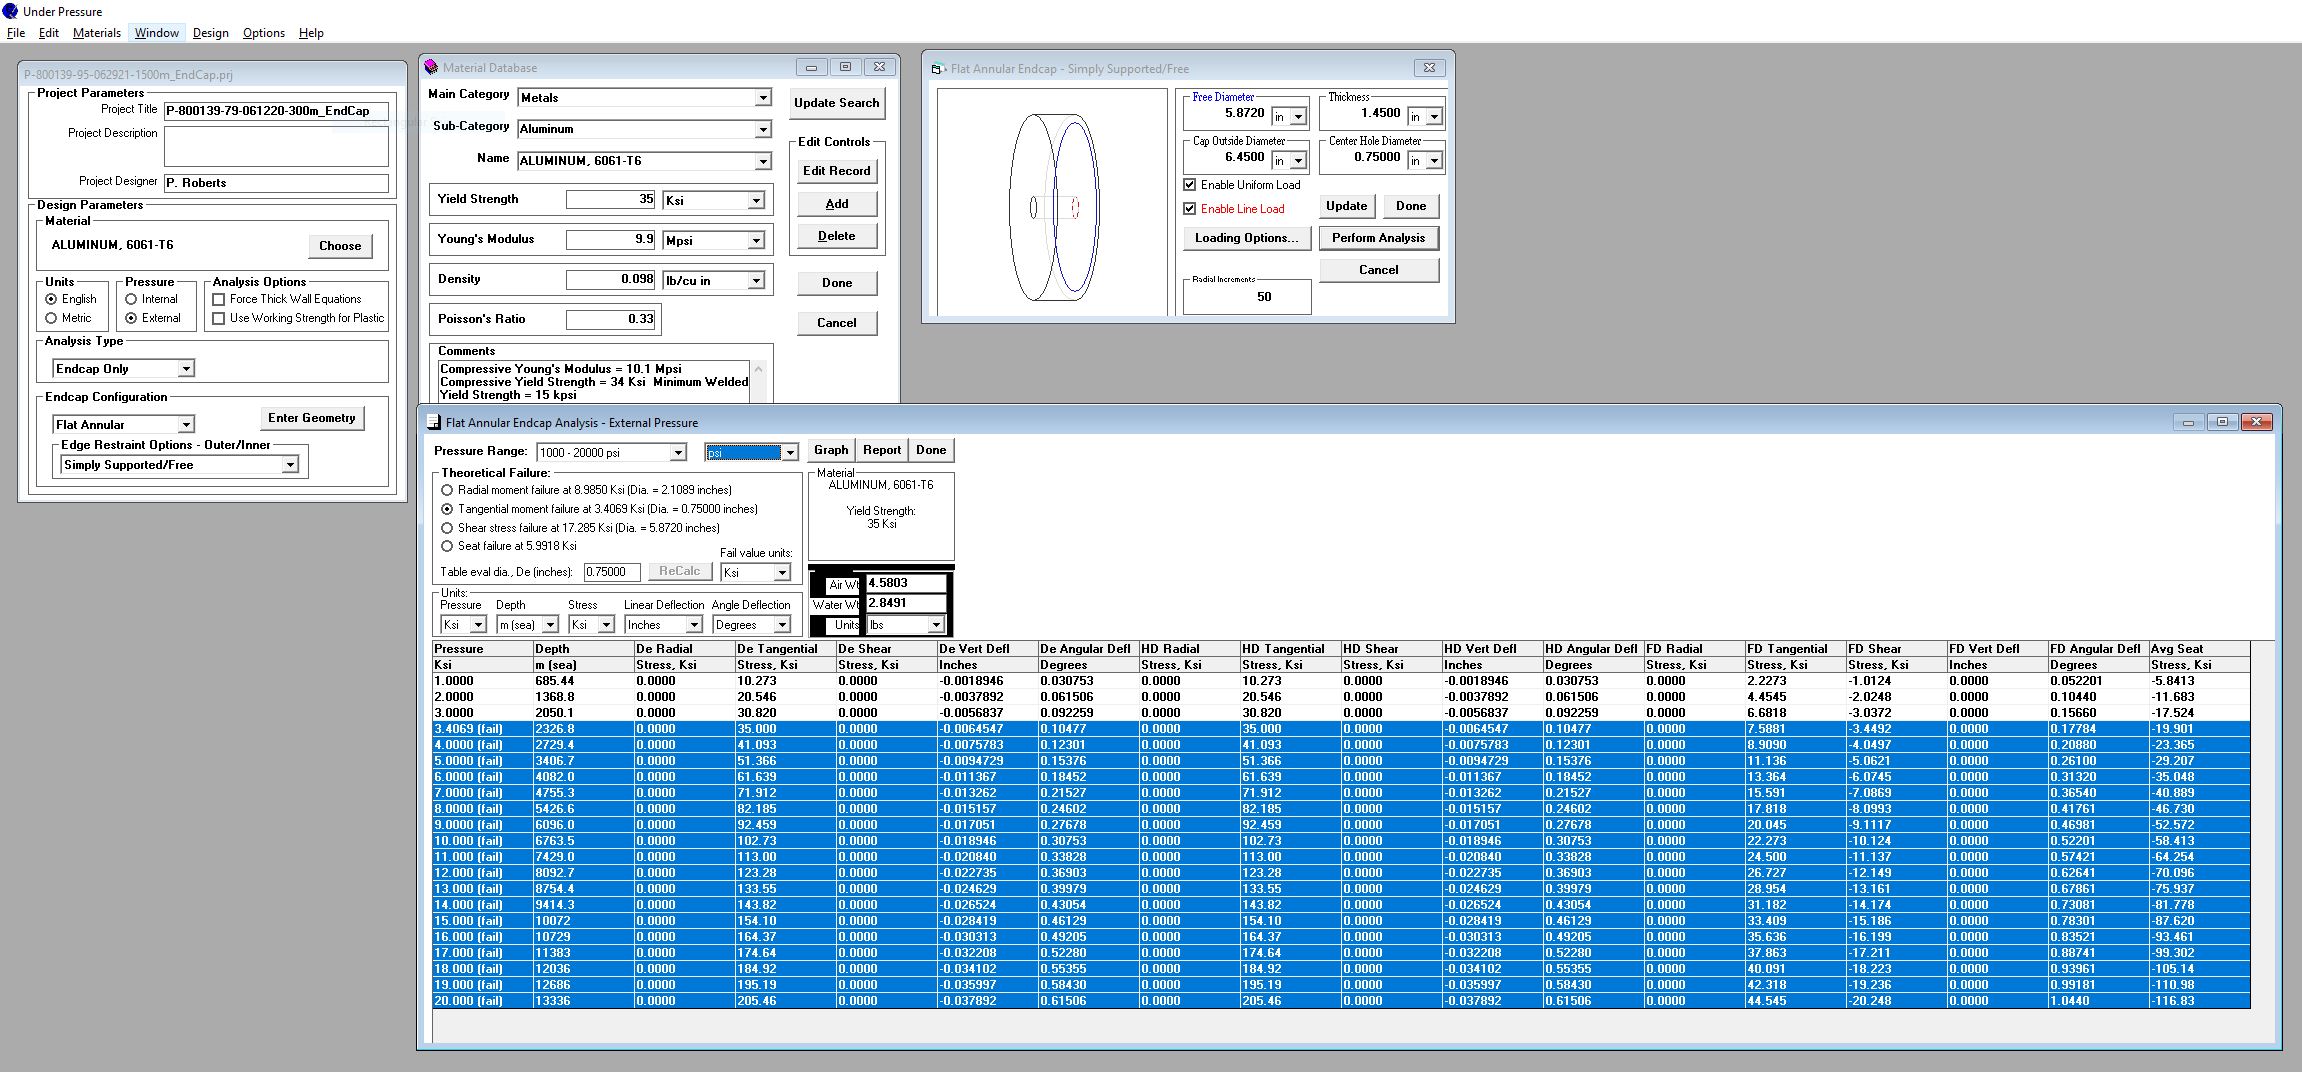Open Yield Strength units dropdown
Screen dimensions: 2302x1072
(756, 201)
